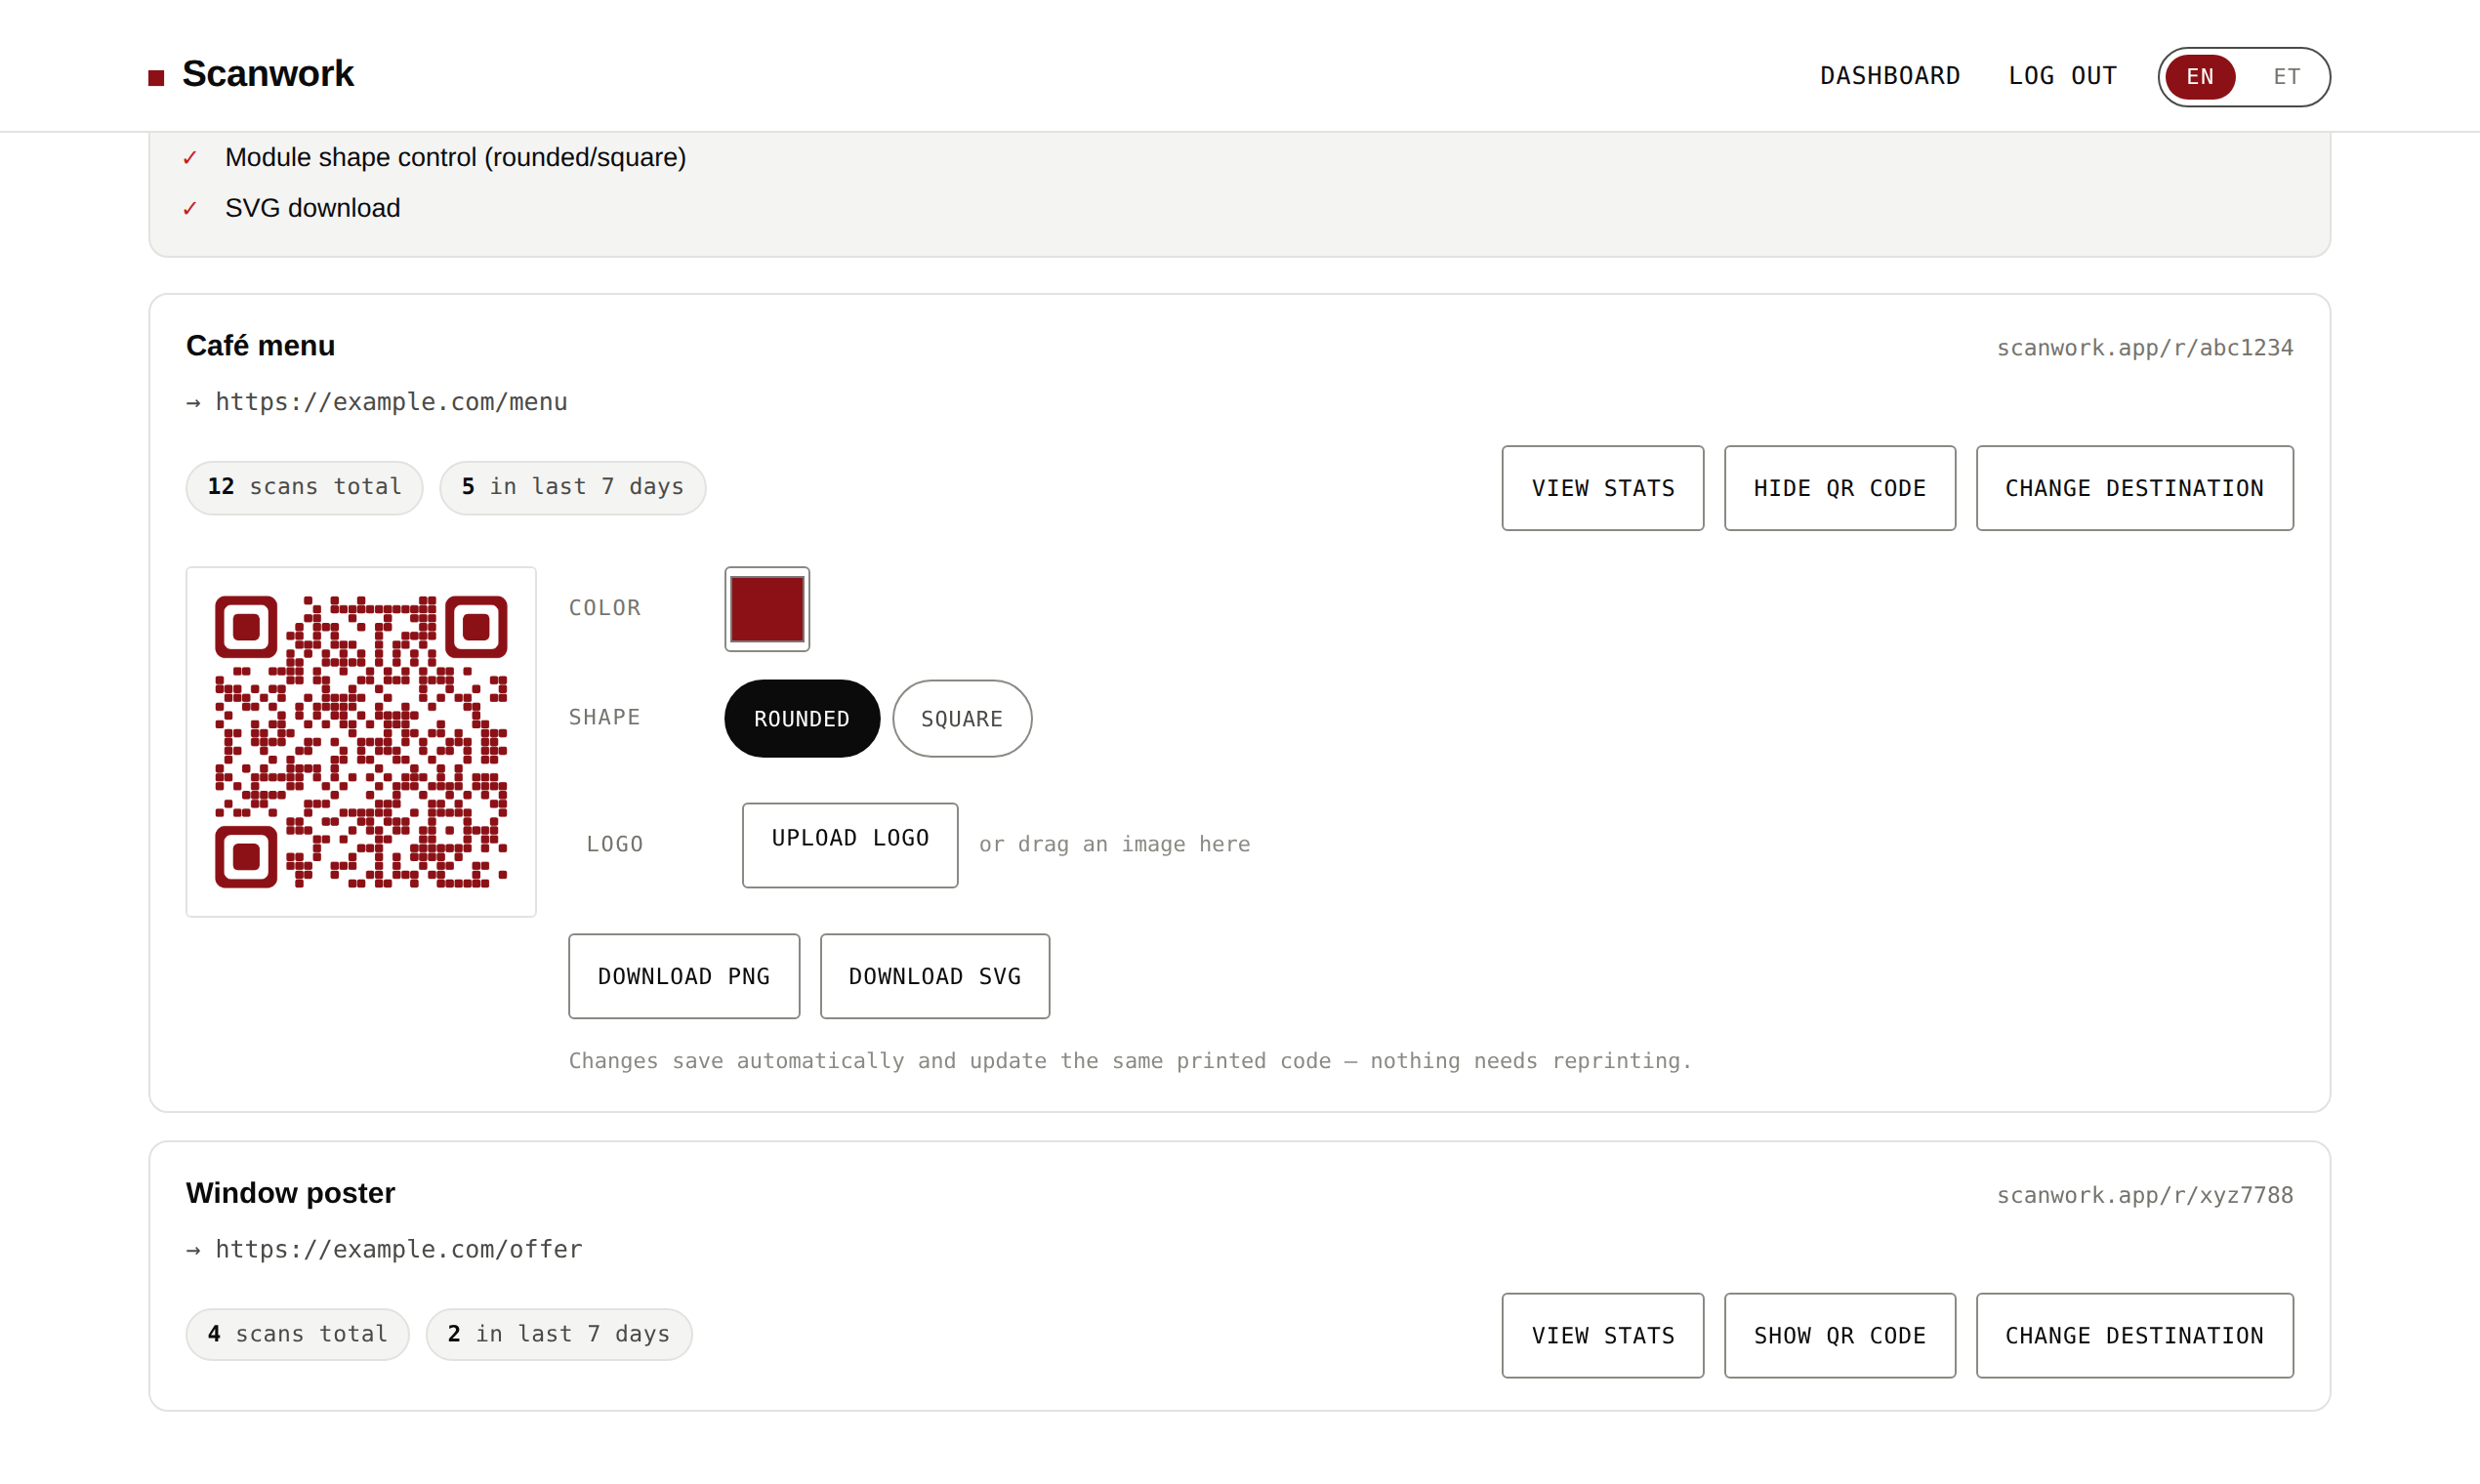Click the 5 in last 7 days badge

point(572,487)
